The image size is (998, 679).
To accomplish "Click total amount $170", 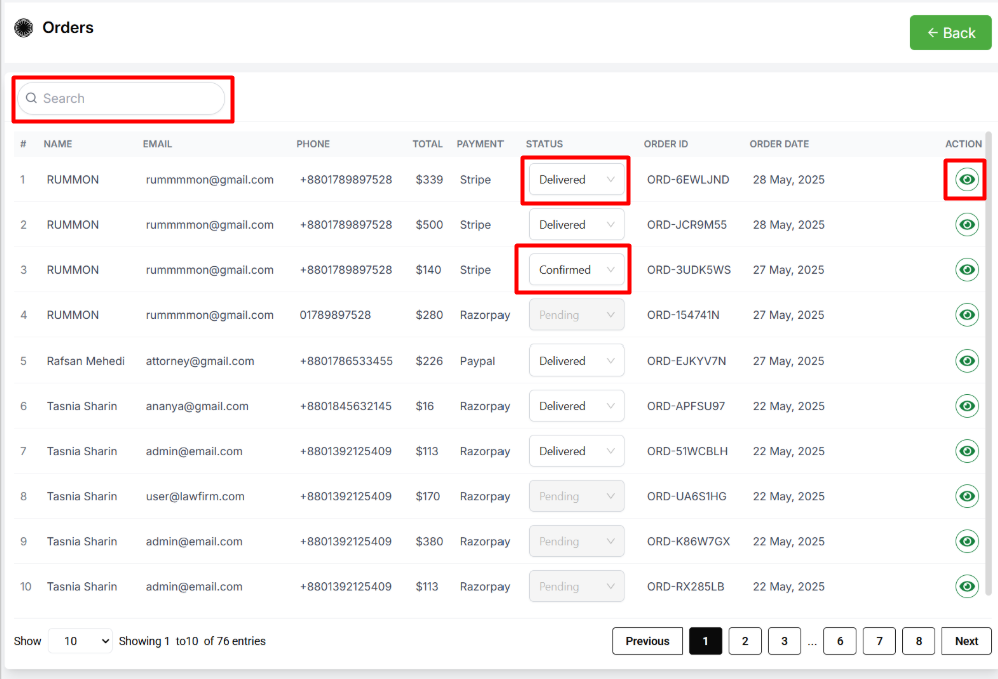I will coord(428,496).
